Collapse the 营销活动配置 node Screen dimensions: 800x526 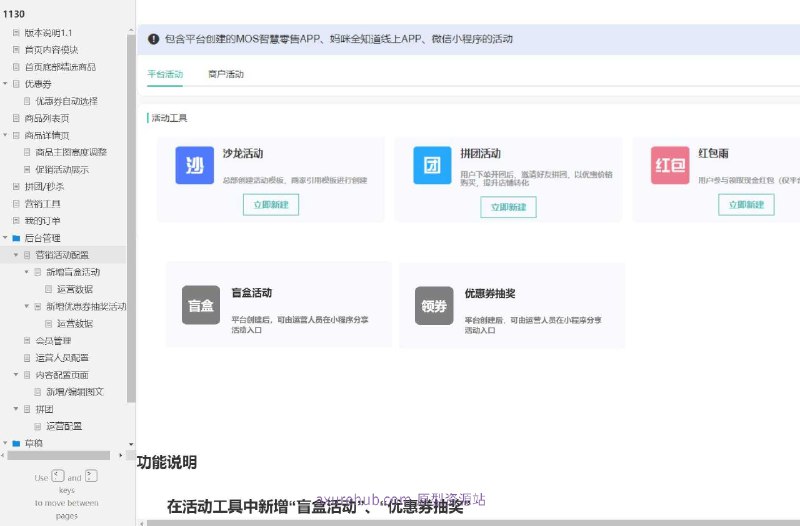click(x=16, y=255)
